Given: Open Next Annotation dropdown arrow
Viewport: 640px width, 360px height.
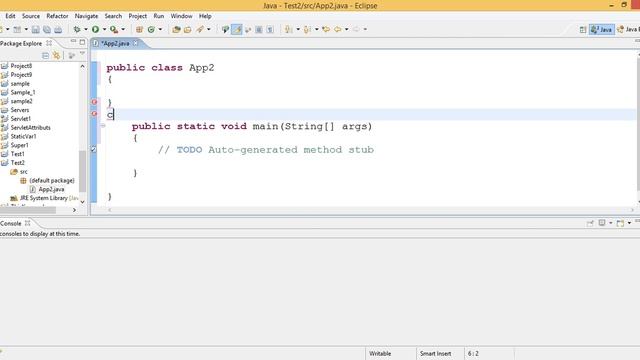Looking at the screenshot, I should pyautogui.click(x=298, y=29).
